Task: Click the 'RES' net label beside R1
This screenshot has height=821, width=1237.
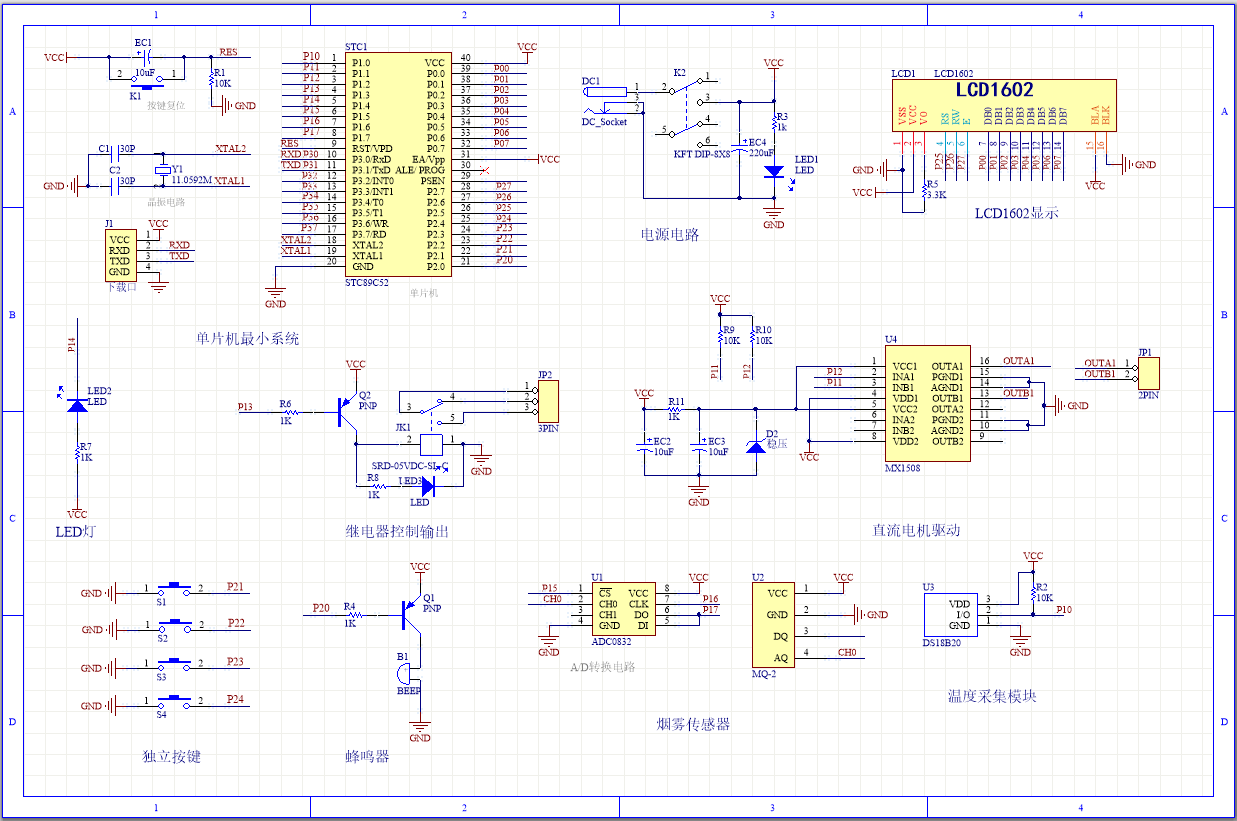Action: coord(229,52)
